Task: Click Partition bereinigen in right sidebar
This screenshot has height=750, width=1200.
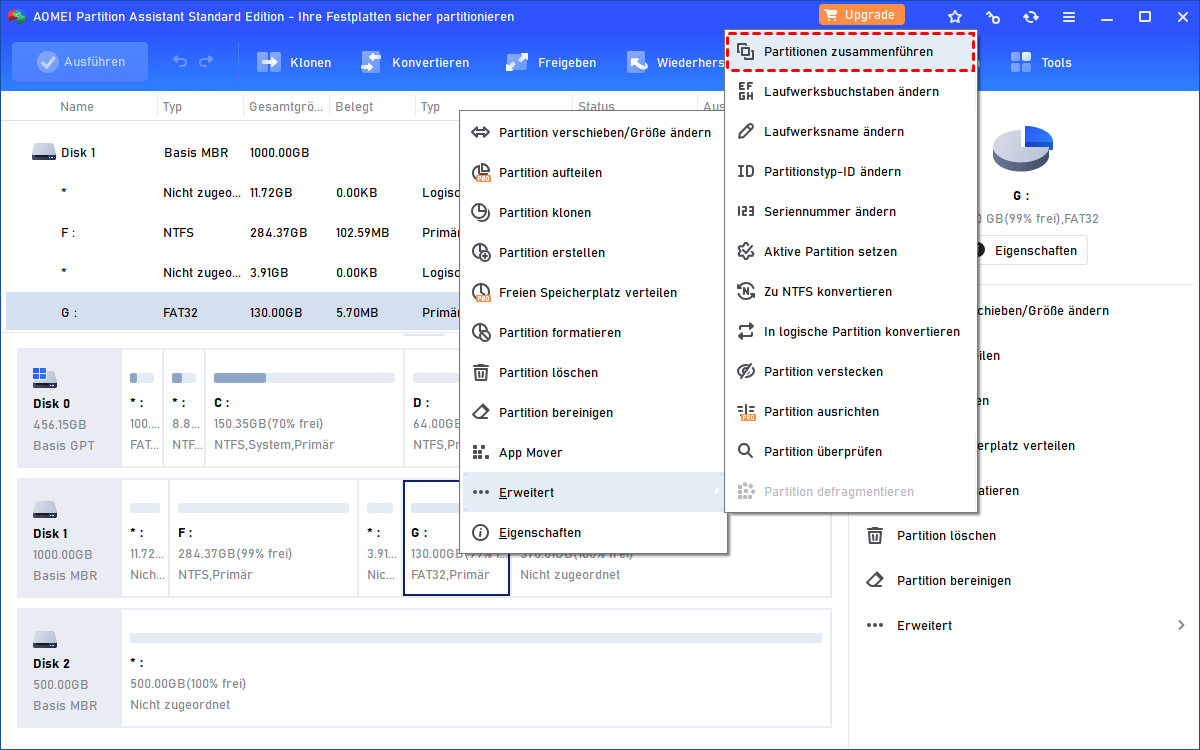Action: (x=954, y=580)
